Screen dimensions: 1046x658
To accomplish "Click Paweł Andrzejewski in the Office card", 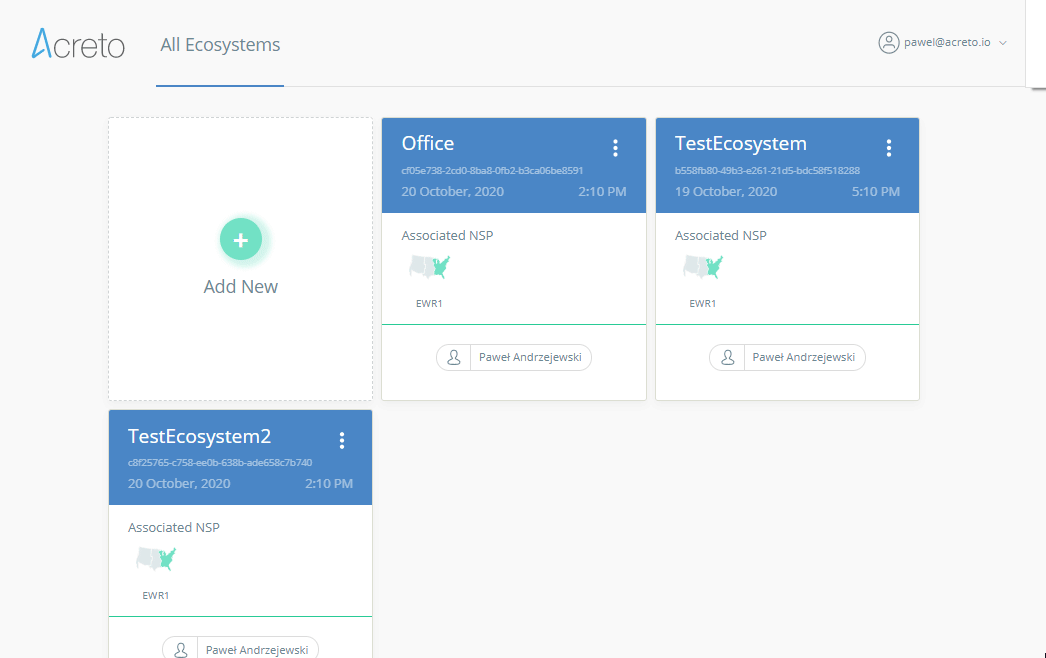I will 530,358.
